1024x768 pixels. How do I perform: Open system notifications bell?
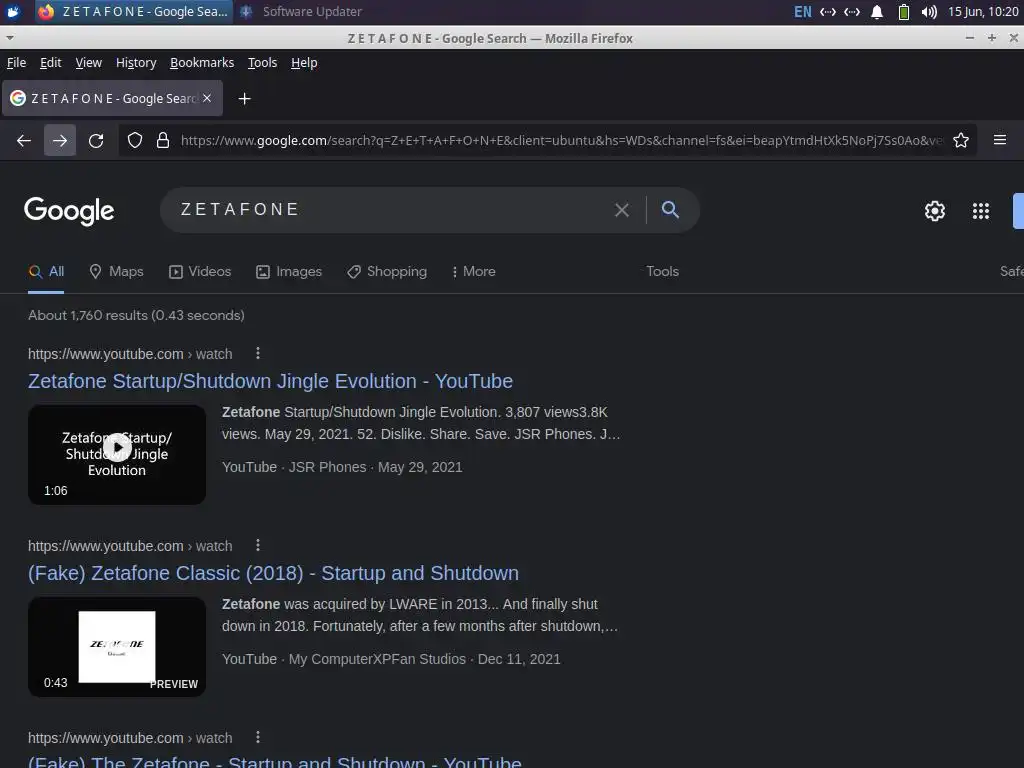coord(877,12)
